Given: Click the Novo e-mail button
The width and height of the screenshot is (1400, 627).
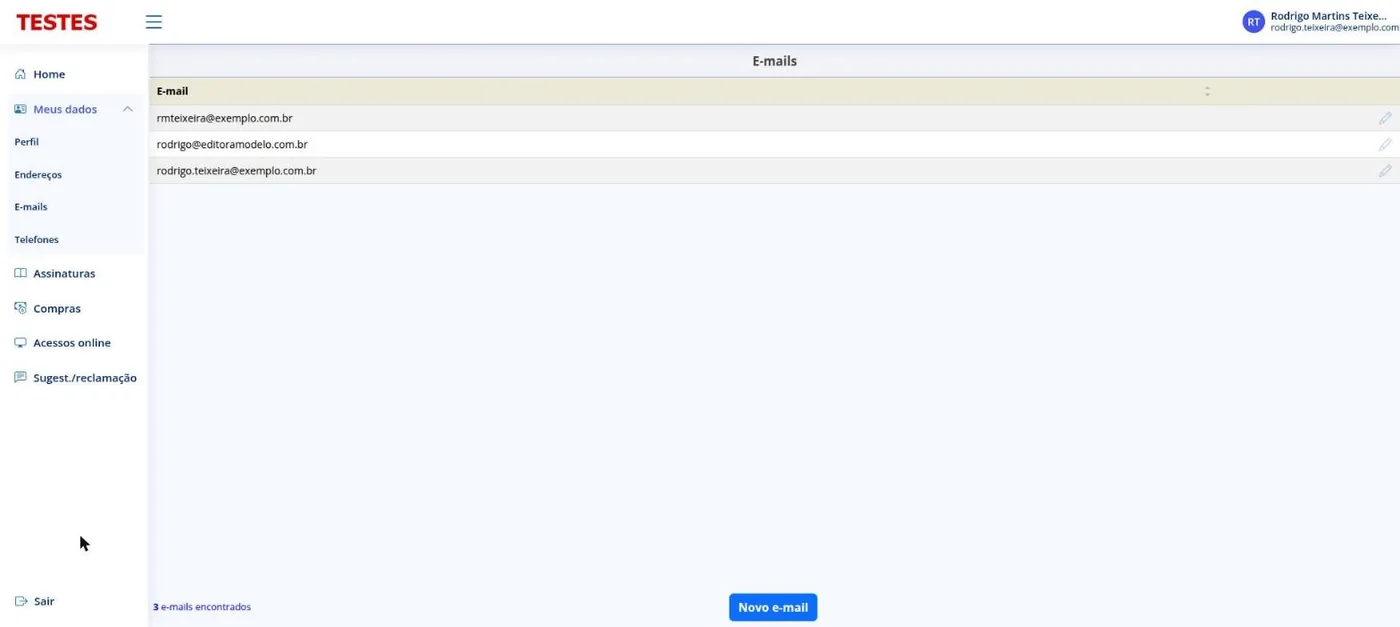Looking at the screenshot, I should [773, 607].
